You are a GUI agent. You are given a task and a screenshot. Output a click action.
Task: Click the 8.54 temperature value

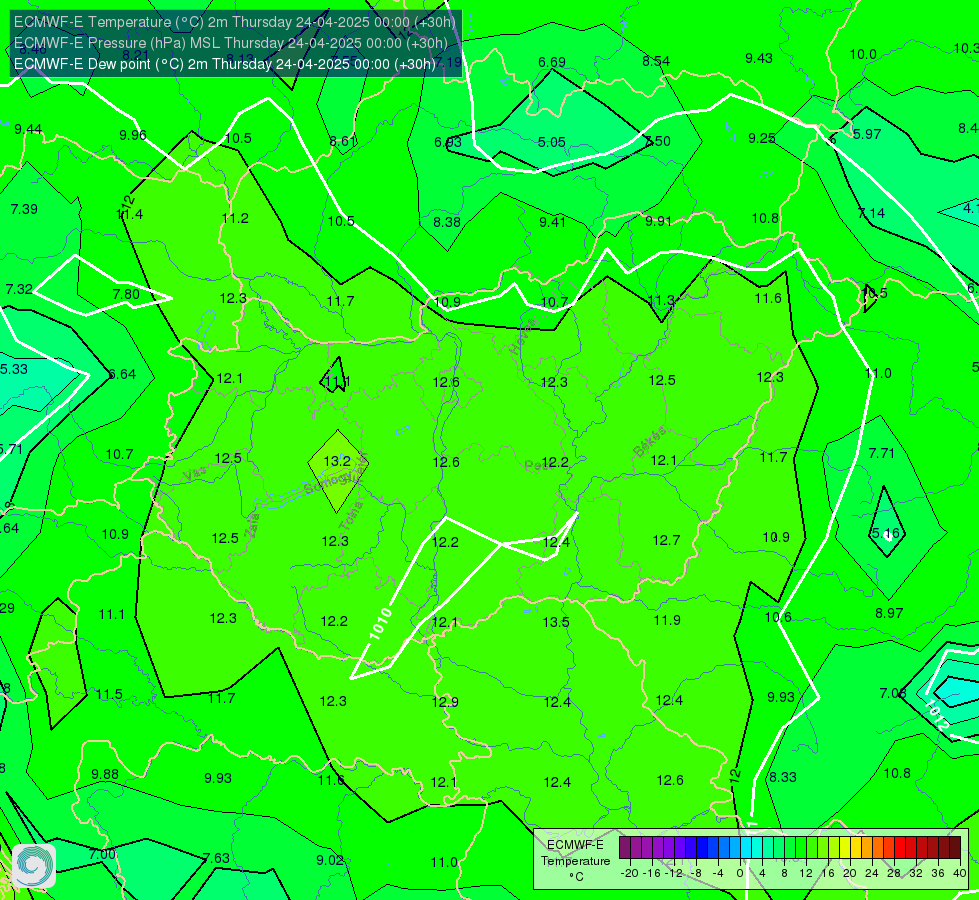pos(656,61)
